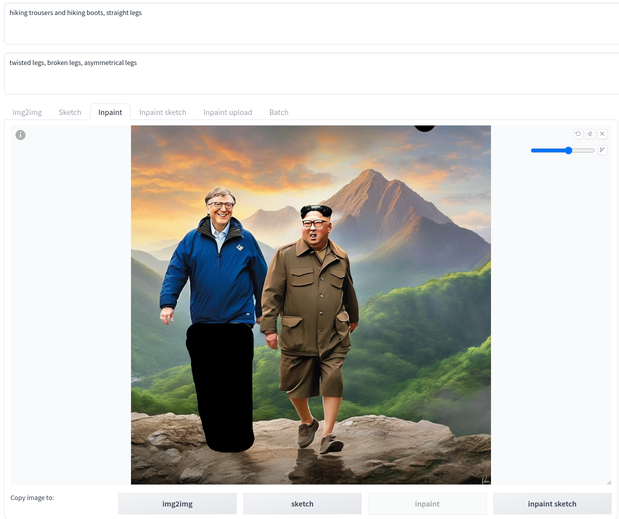This screenshot has width=619, height=519.
Task: Switch to the img2img tab
Action: pos(27,112)
